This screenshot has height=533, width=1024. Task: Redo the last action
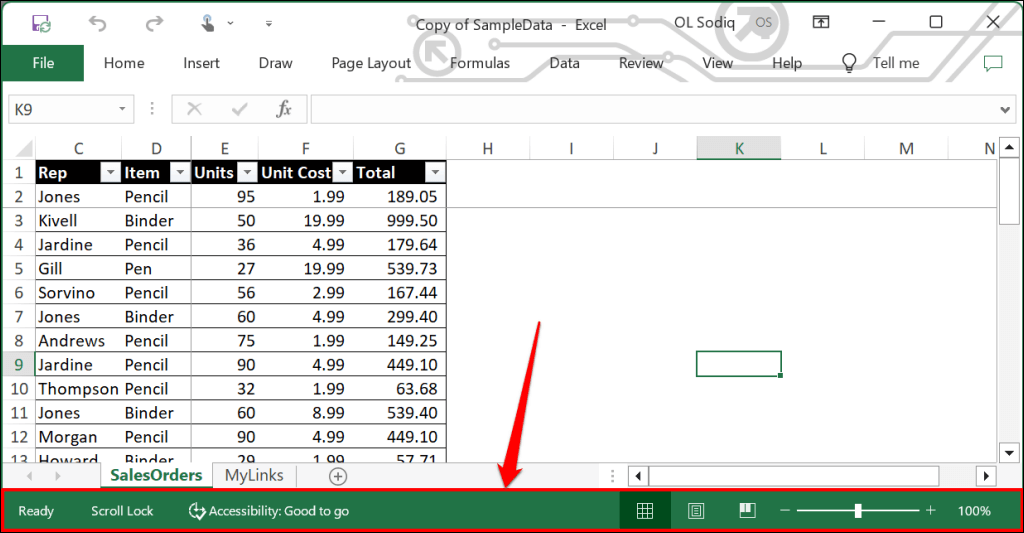(154, 24)
